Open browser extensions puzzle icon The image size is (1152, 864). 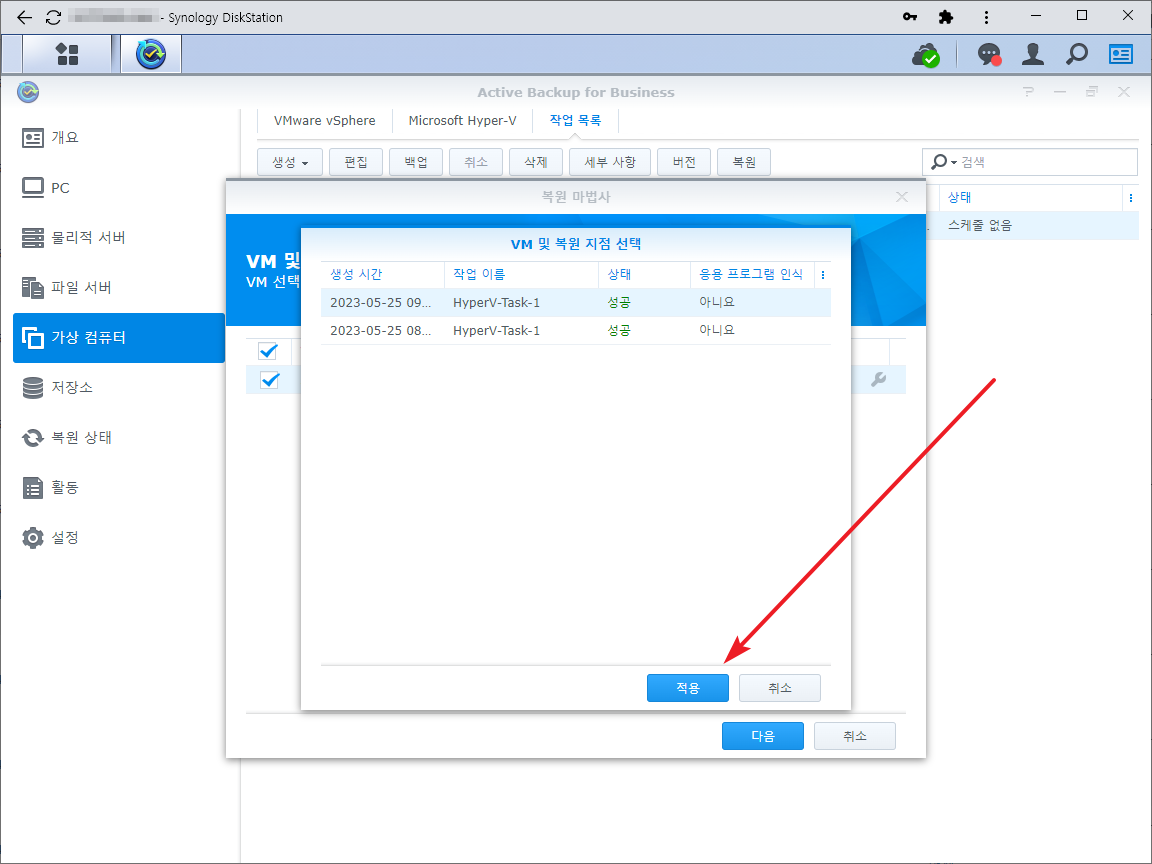tap(946, 16)
